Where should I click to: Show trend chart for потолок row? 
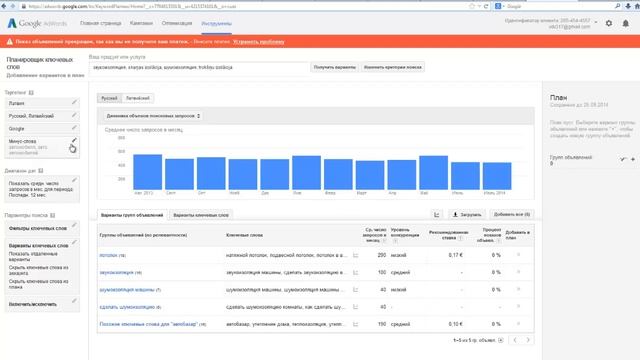pyautogui.click(x=356, y=255)
